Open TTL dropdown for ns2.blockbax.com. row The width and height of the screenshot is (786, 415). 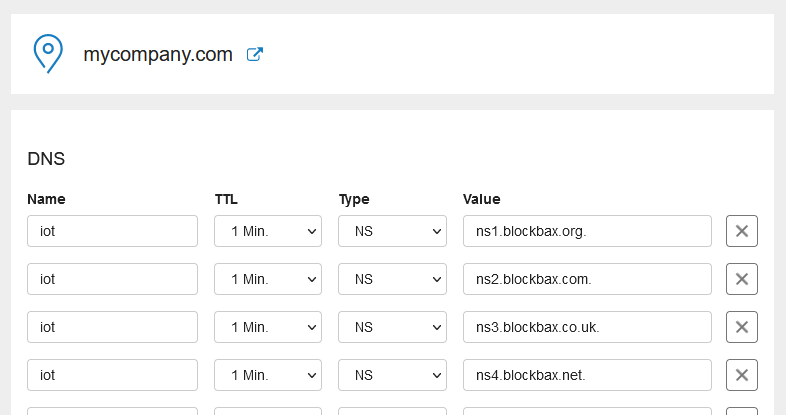point(268,279)
